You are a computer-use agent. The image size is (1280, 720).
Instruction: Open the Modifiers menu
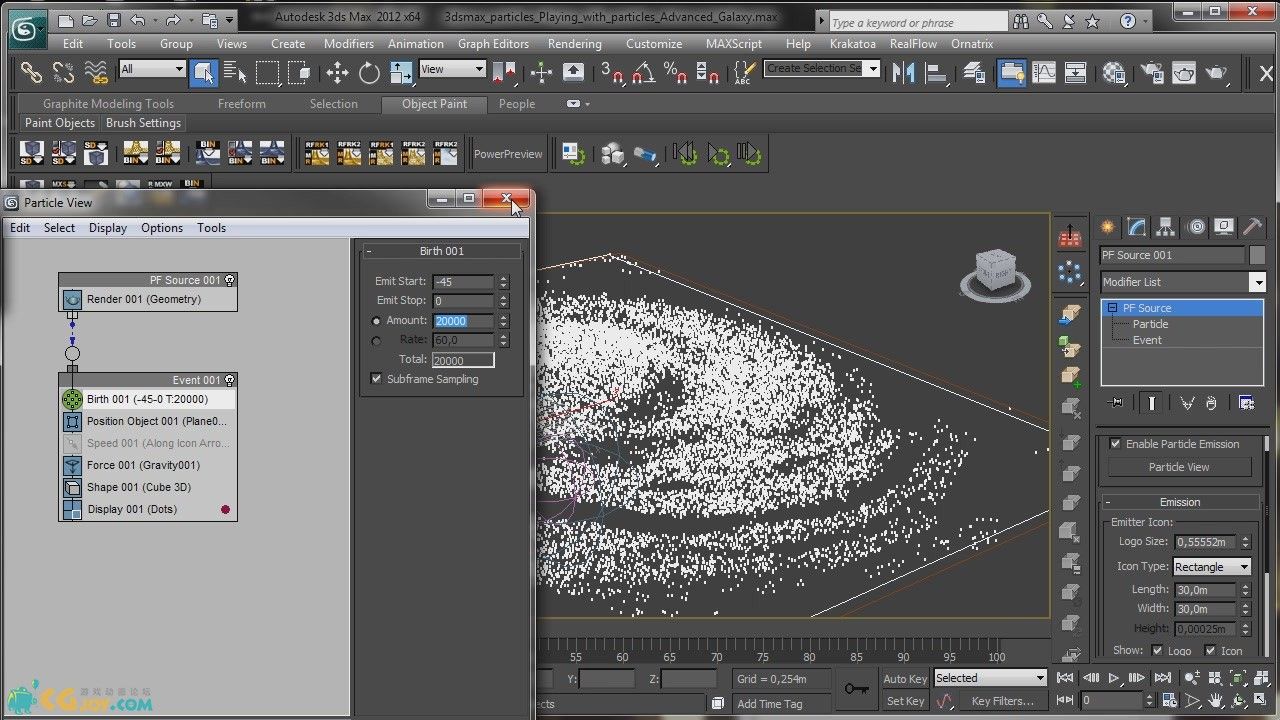pos(348,44)
